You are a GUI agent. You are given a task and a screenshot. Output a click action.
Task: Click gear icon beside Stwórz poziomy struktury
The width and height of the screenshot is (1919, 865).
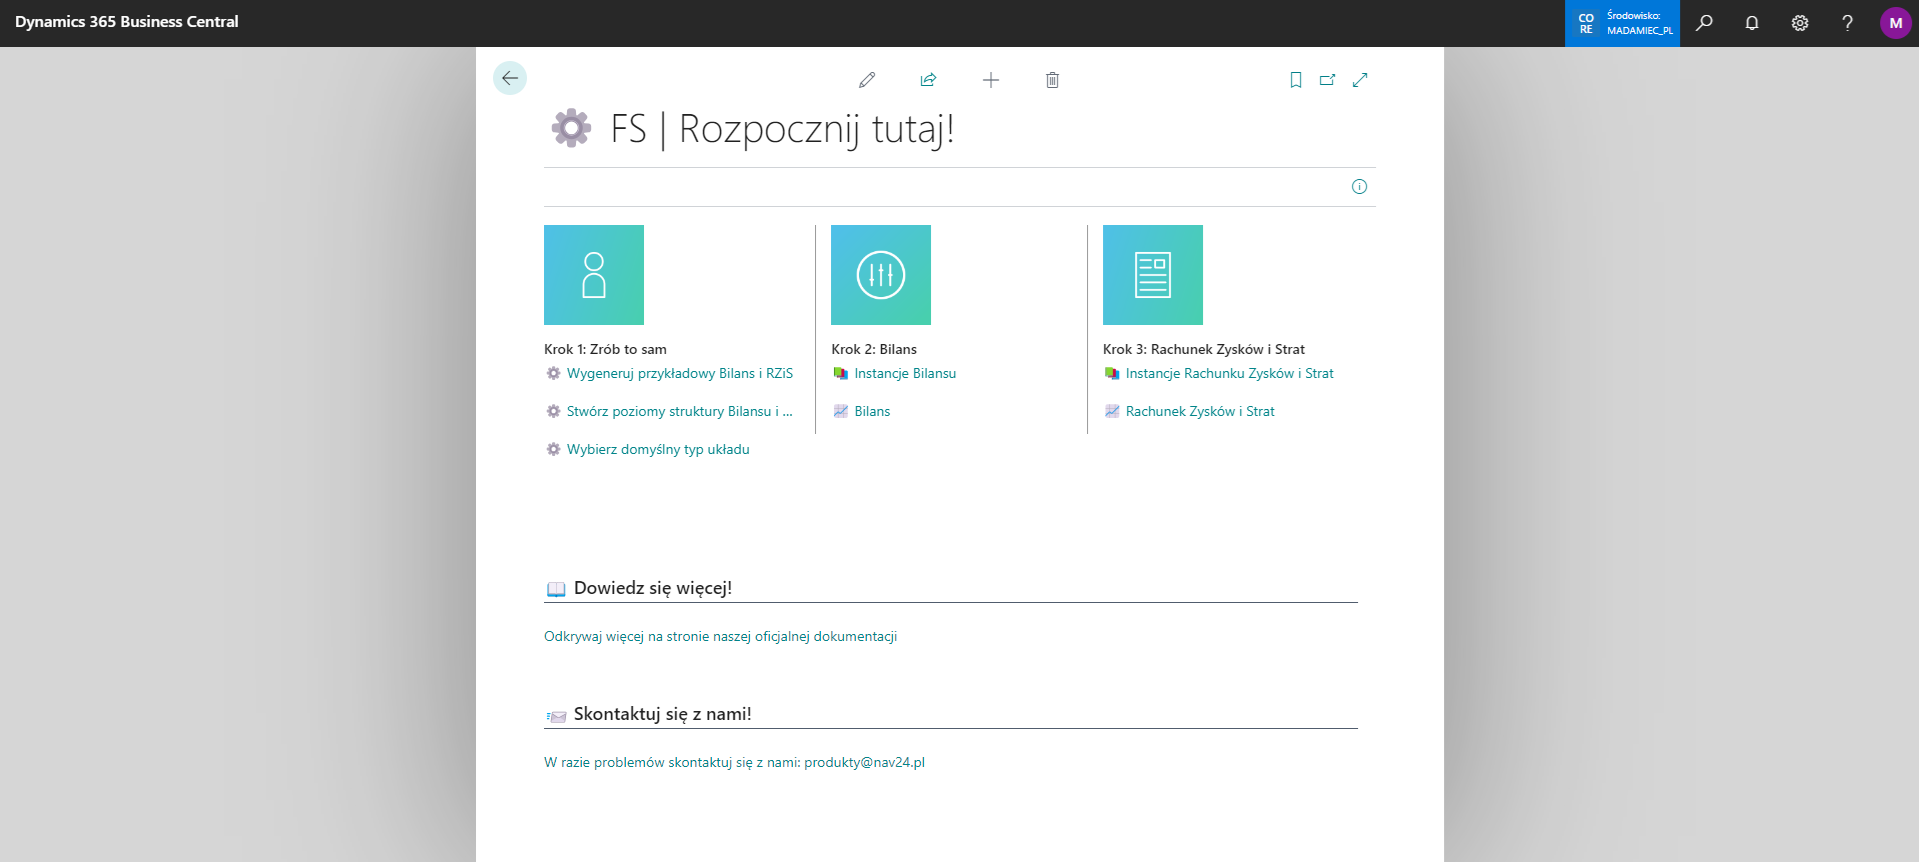553,411
